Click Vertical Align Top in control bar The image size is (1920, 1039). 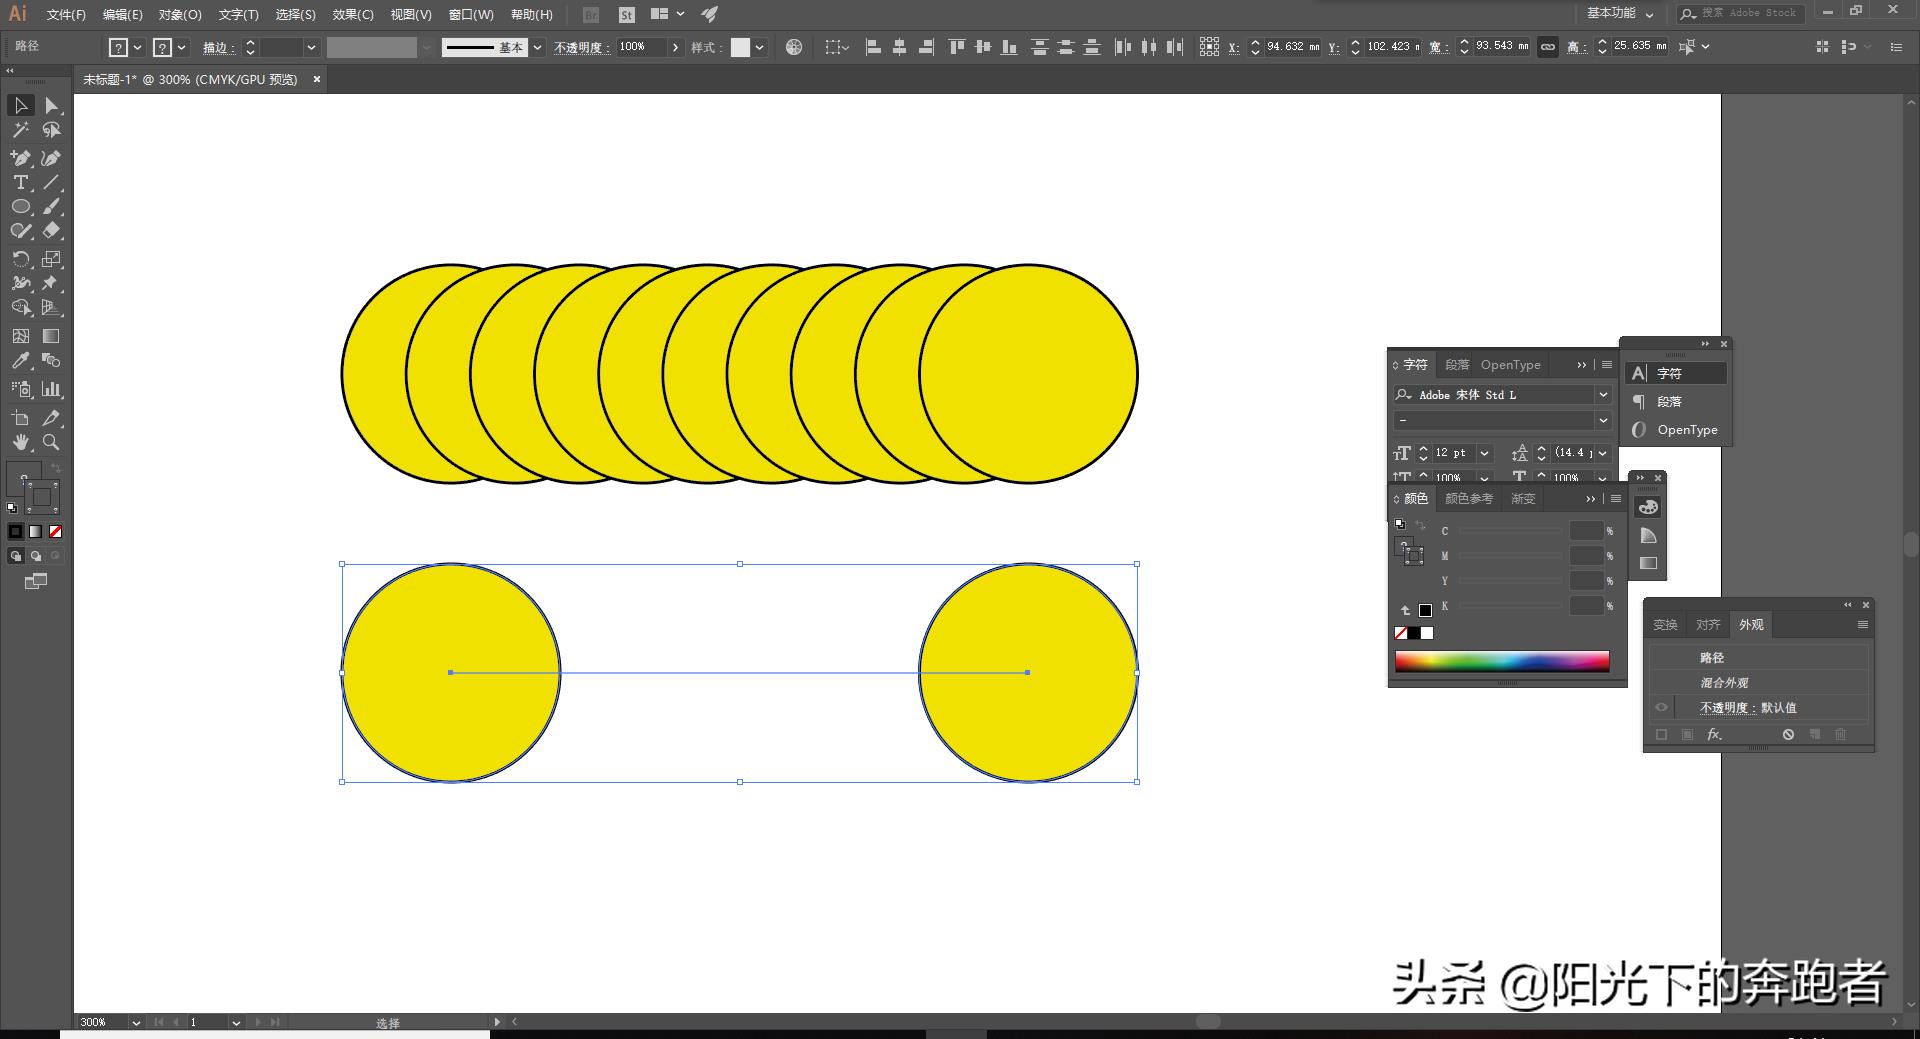(957, 47)
